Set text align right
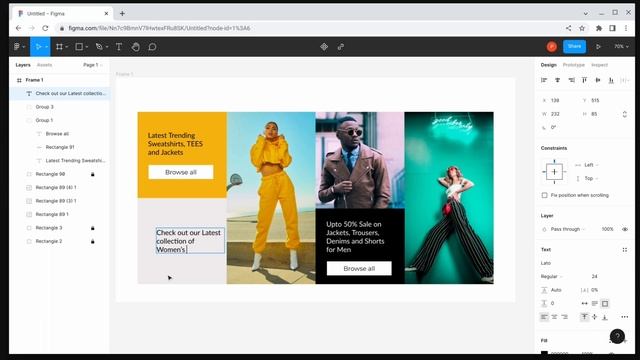Screen dimensions: 640x360 (x=564, y=317)
